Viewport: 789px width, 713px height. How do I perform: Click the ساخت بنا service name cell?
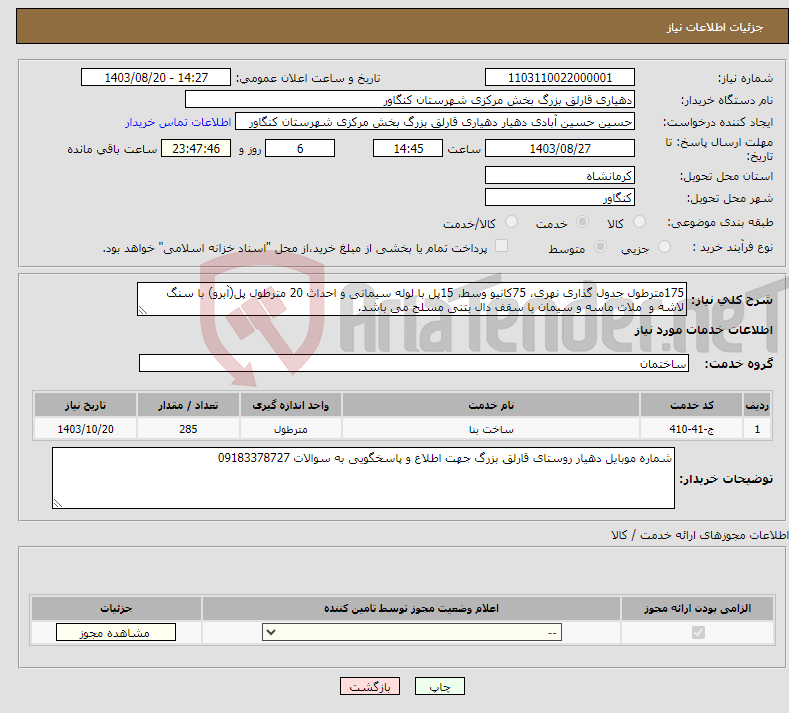pos(491,429)
